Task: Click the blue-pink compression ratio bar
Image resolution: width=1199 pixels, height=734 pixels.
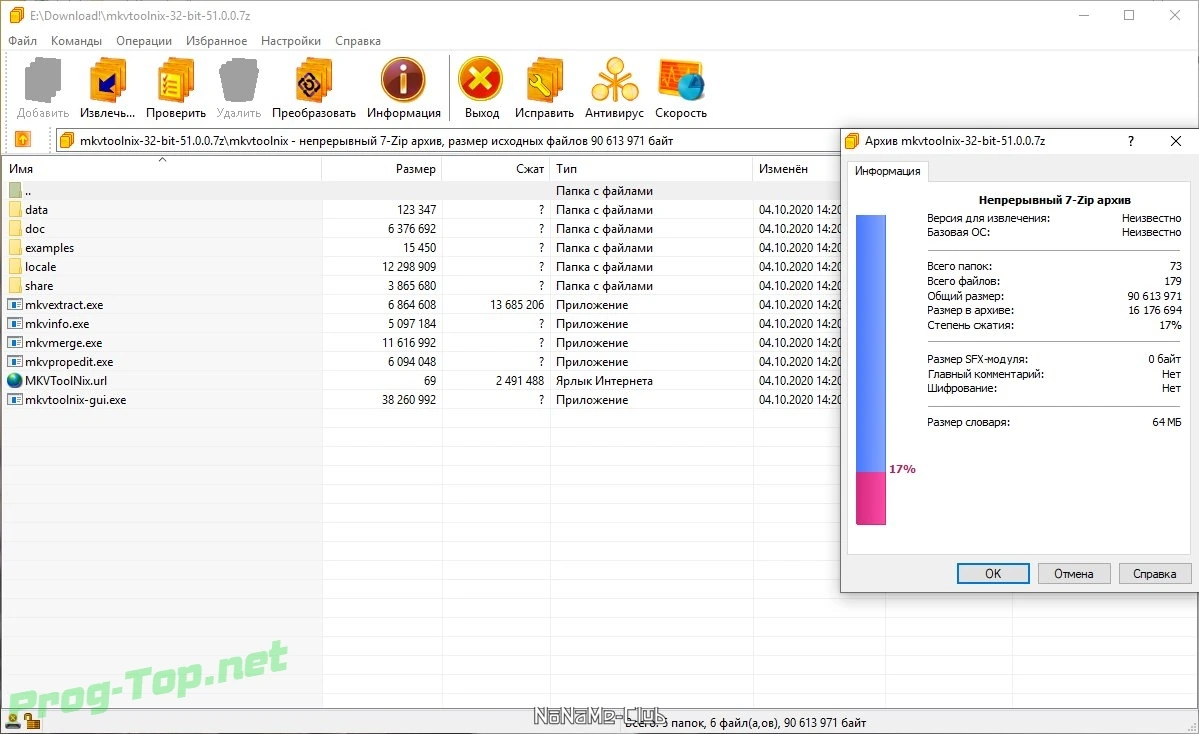Action: [x=871, y=370]
